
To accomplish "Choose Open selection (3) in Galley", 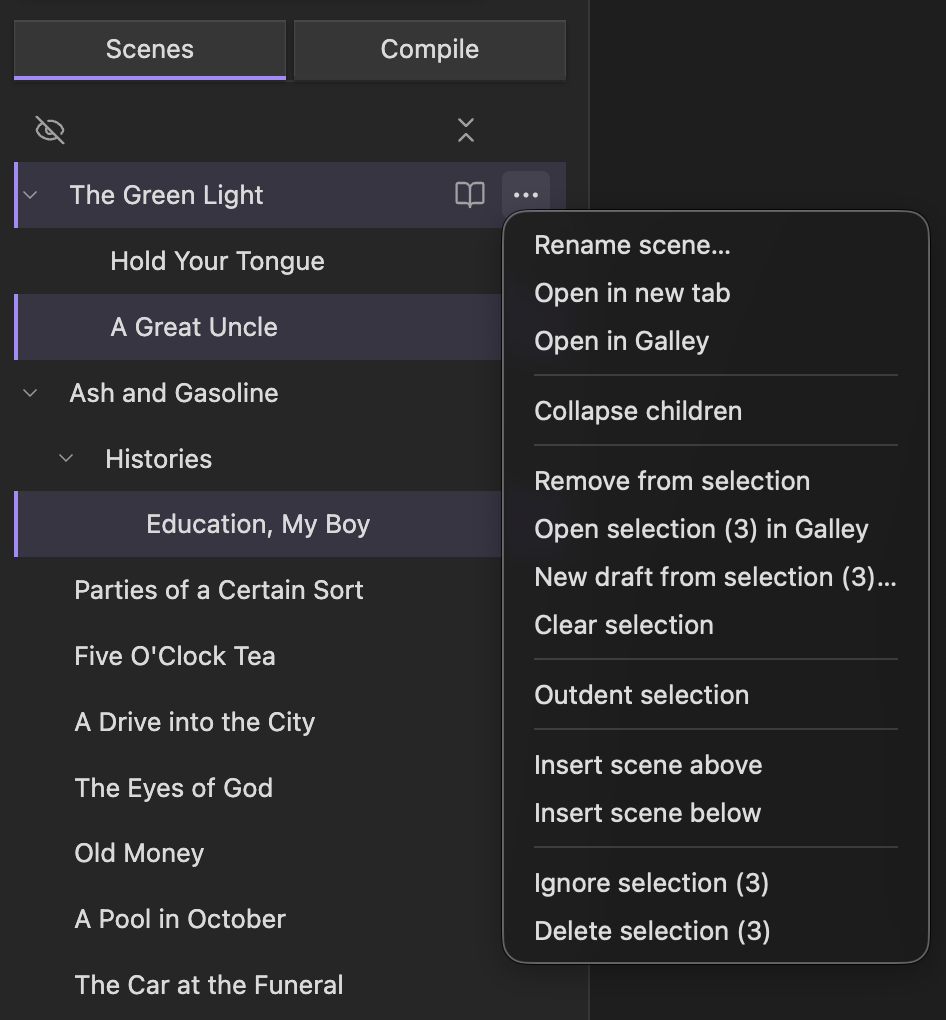I will tap(716, 530).
